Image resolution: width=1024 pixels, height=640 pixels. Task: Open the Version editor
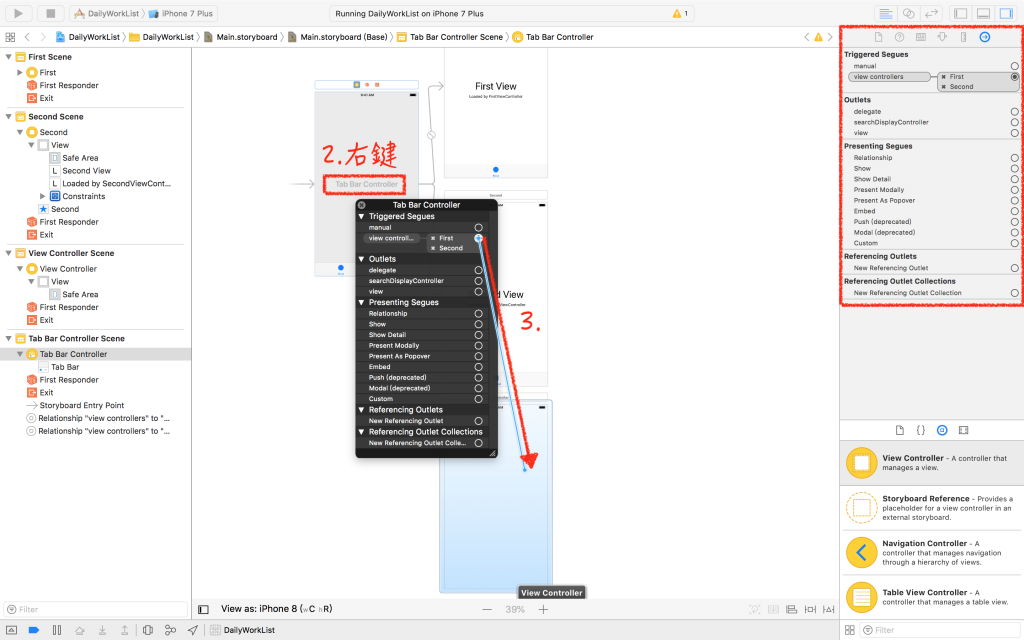pos(931,13)
